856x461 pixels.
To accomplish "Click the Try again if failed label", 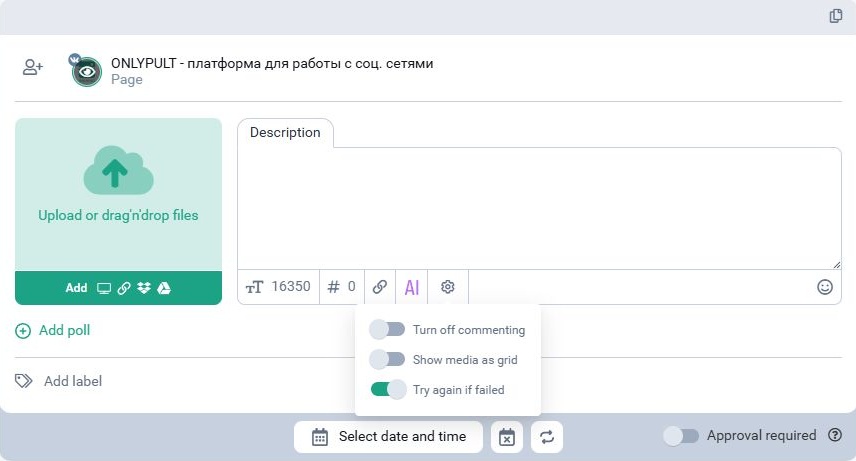I will click(459, 390).
